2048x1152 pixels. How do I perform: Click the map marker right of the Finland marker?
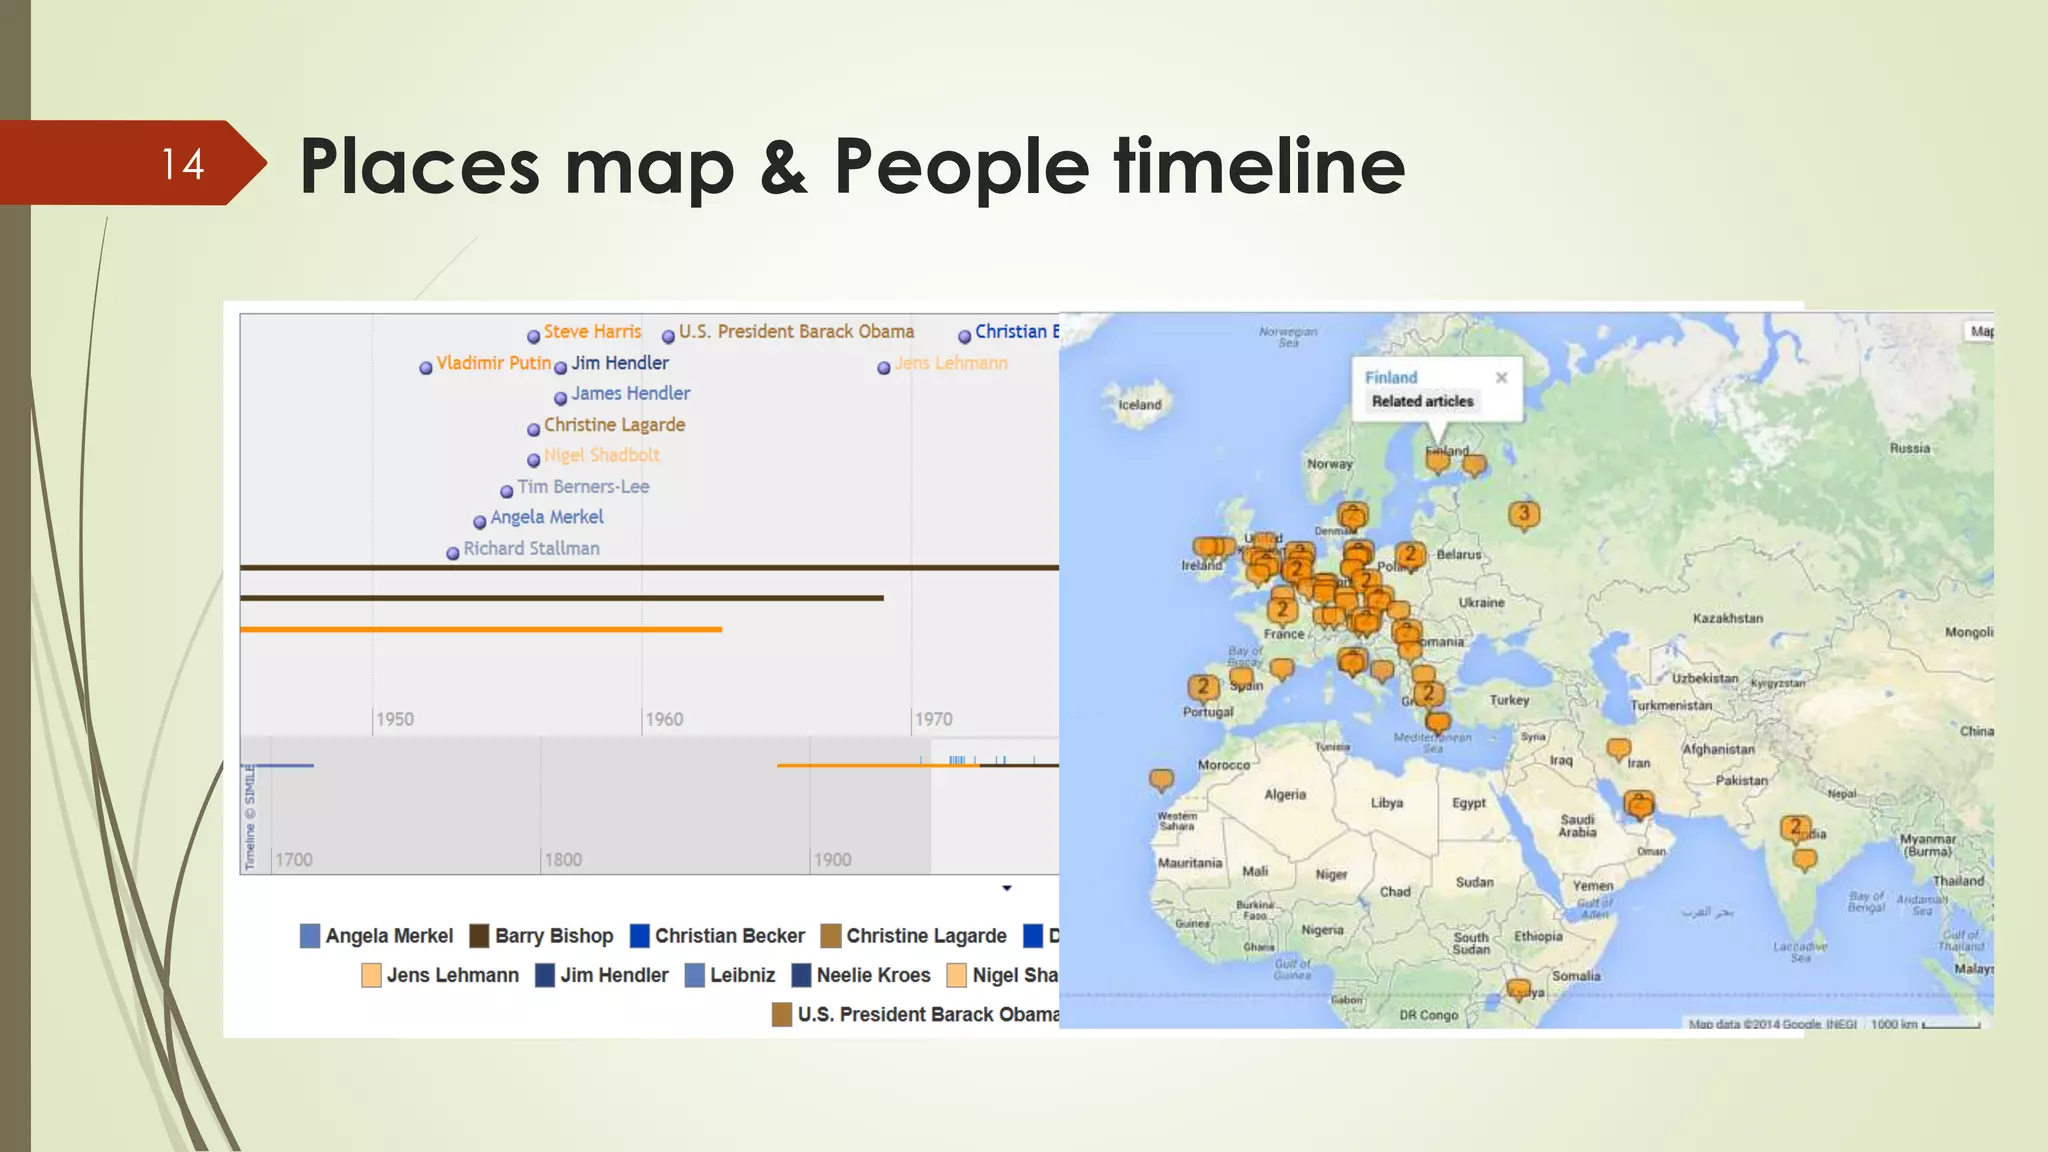pos(1474,465)
